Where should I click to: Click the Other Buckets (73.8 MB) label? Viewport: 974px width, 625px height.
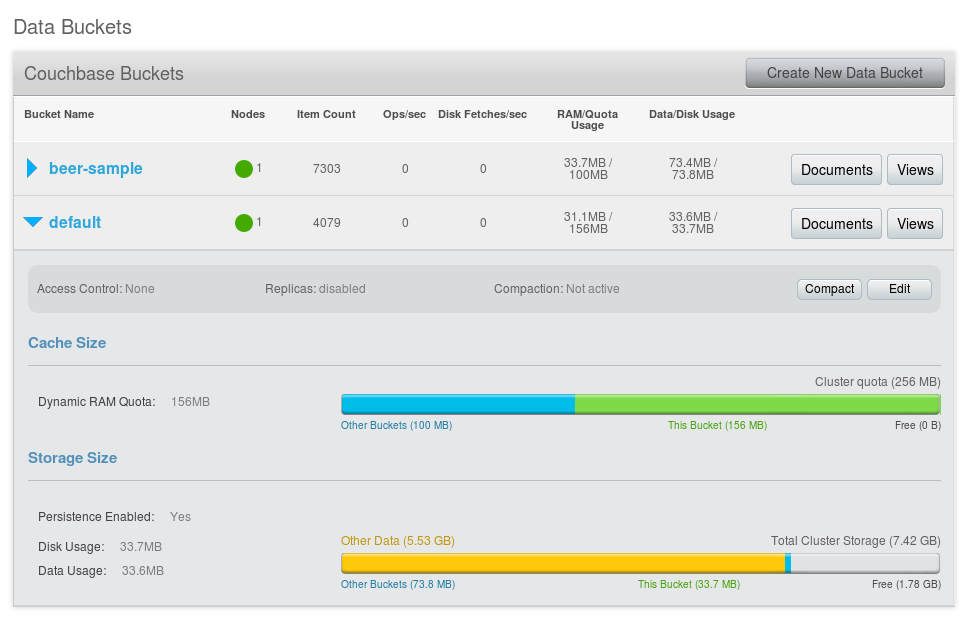click(x=398, y=585)
